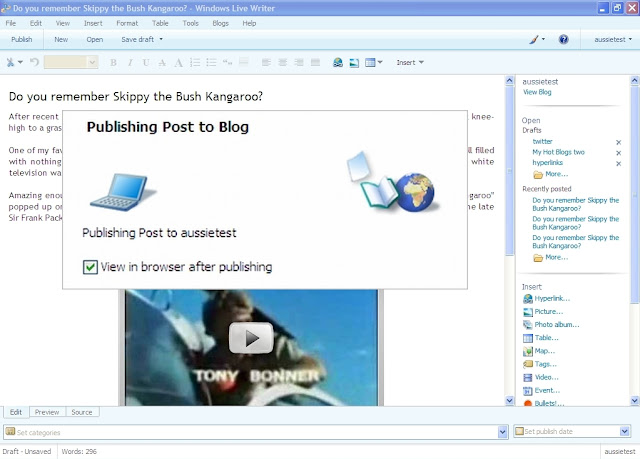
Task: Click Table in the Insert sidebar
Action: 547,338
